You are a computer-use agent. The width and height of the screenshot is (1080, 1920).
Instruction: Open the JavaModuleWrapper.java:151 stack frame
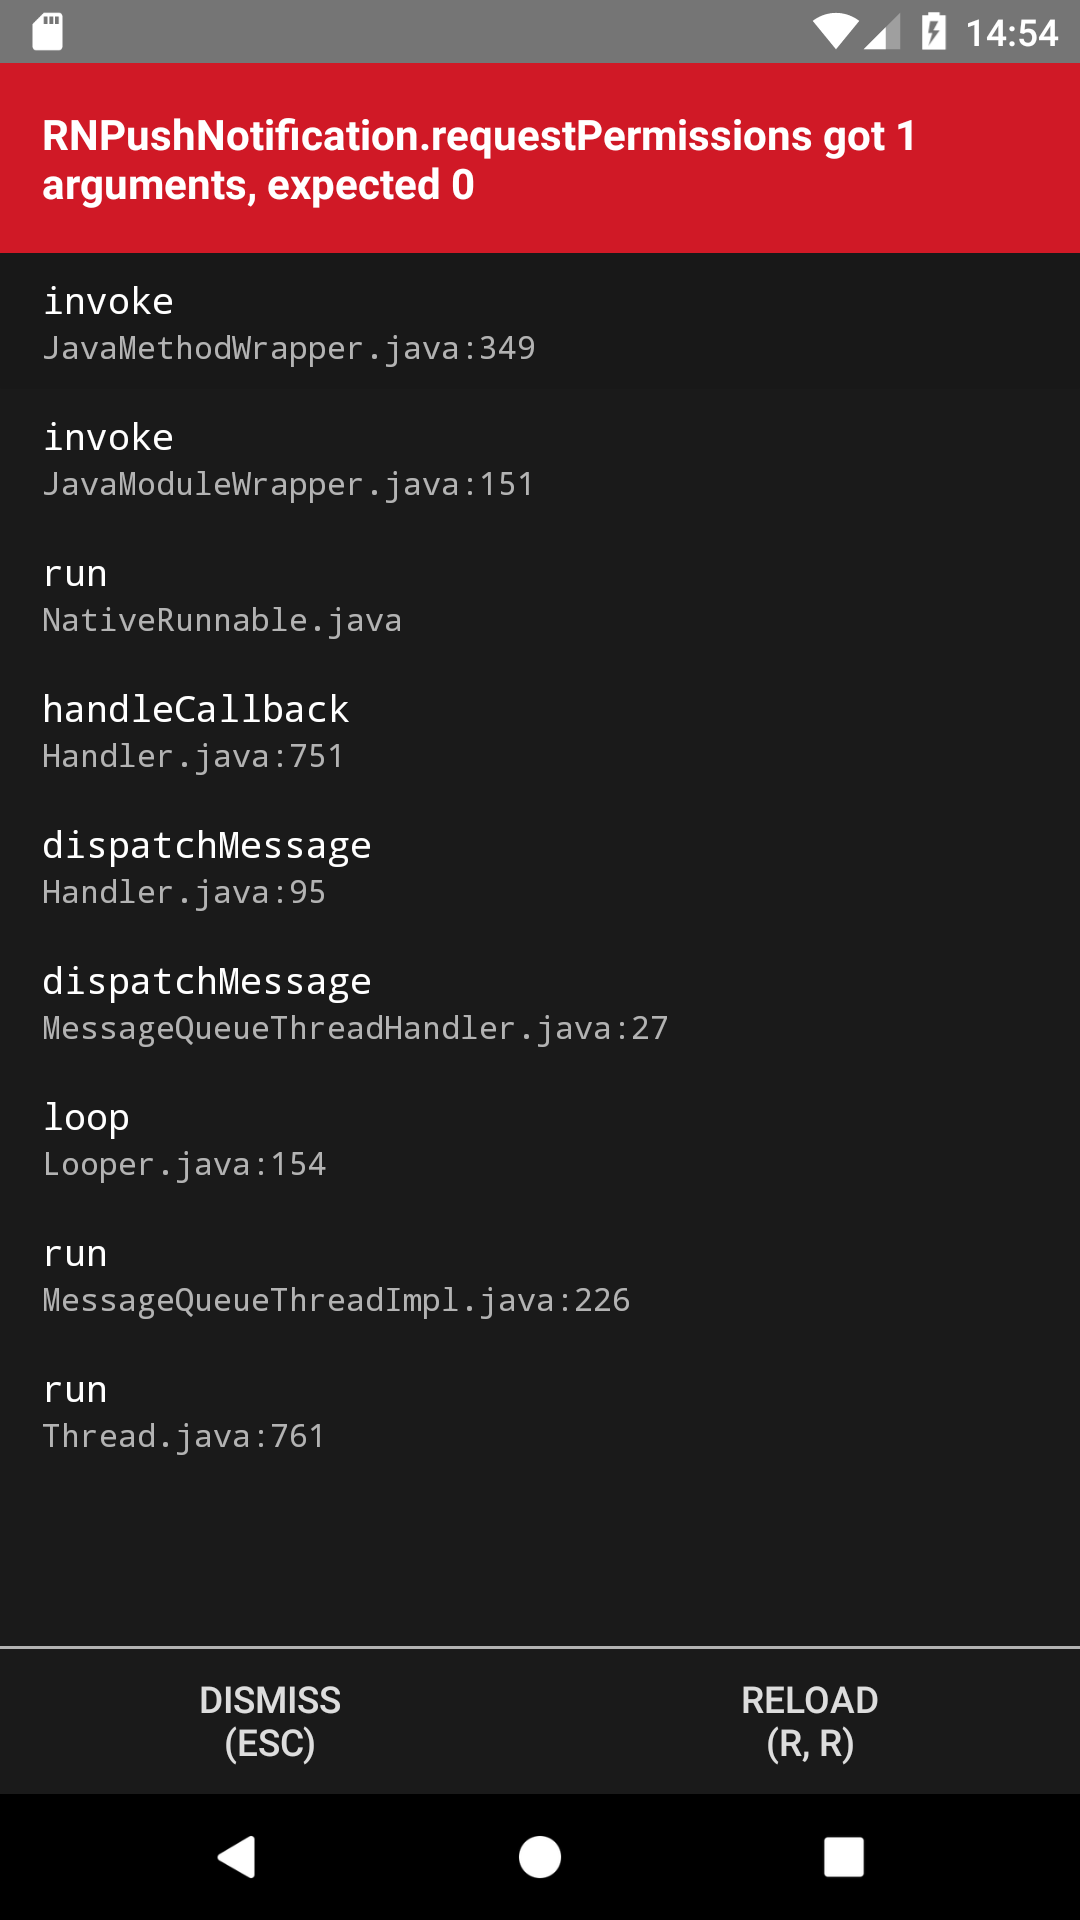pos(289,460)
